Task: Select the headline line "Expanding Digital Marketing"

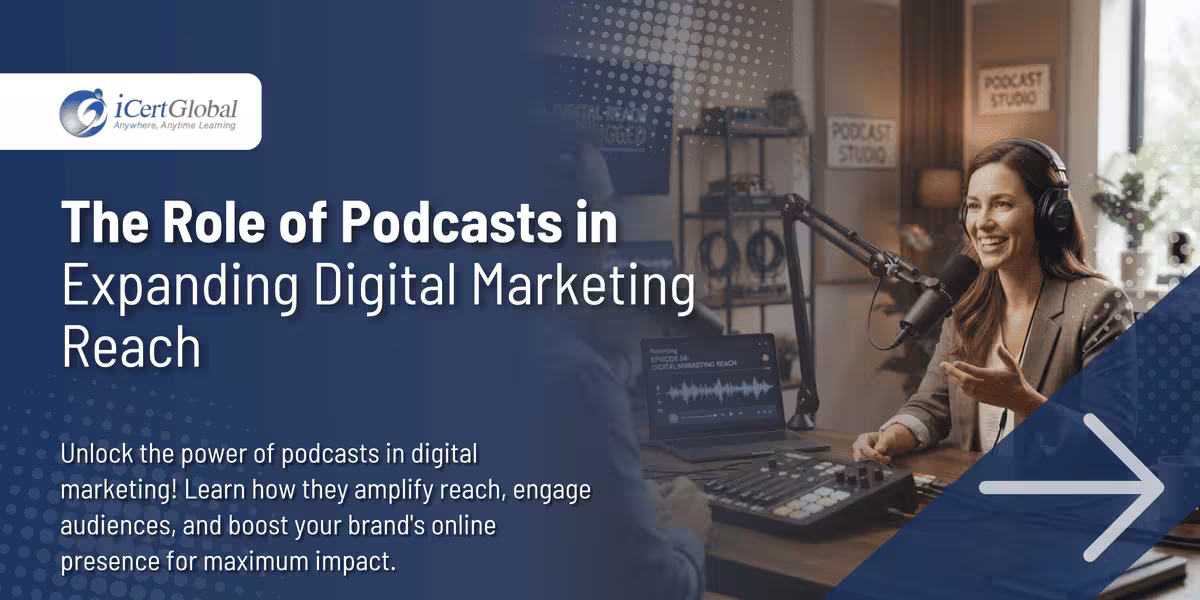Action: [x=378, y=285]
